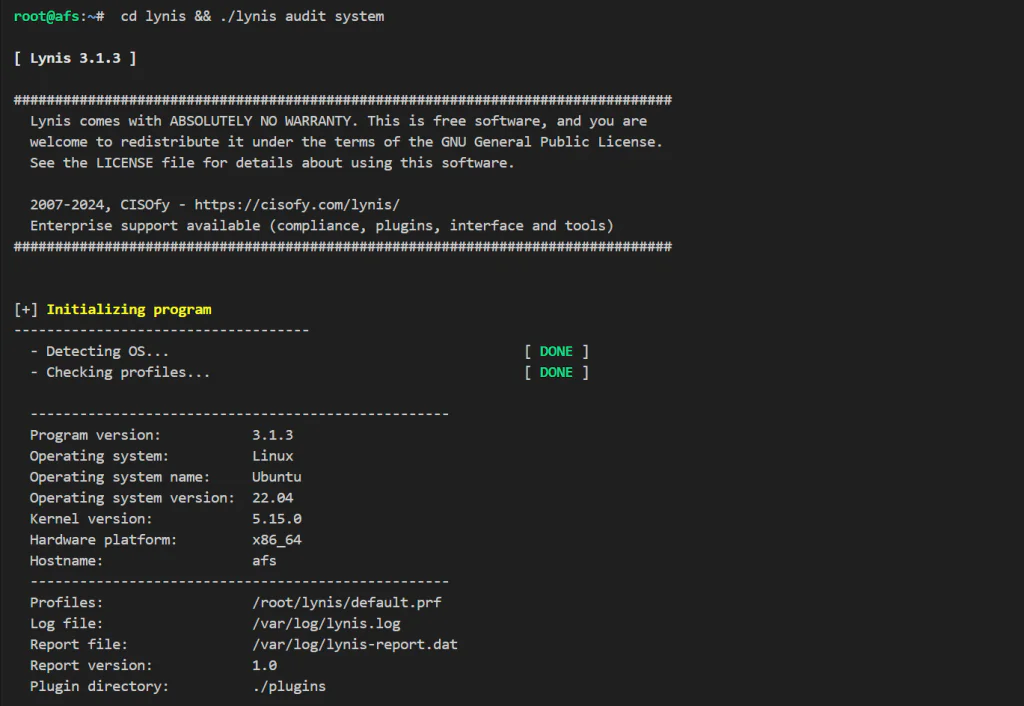The width and height of the screenshot is (1024, 706).
Task: Click the 'Operating system name:' label
Action: (x=120, y=477)
